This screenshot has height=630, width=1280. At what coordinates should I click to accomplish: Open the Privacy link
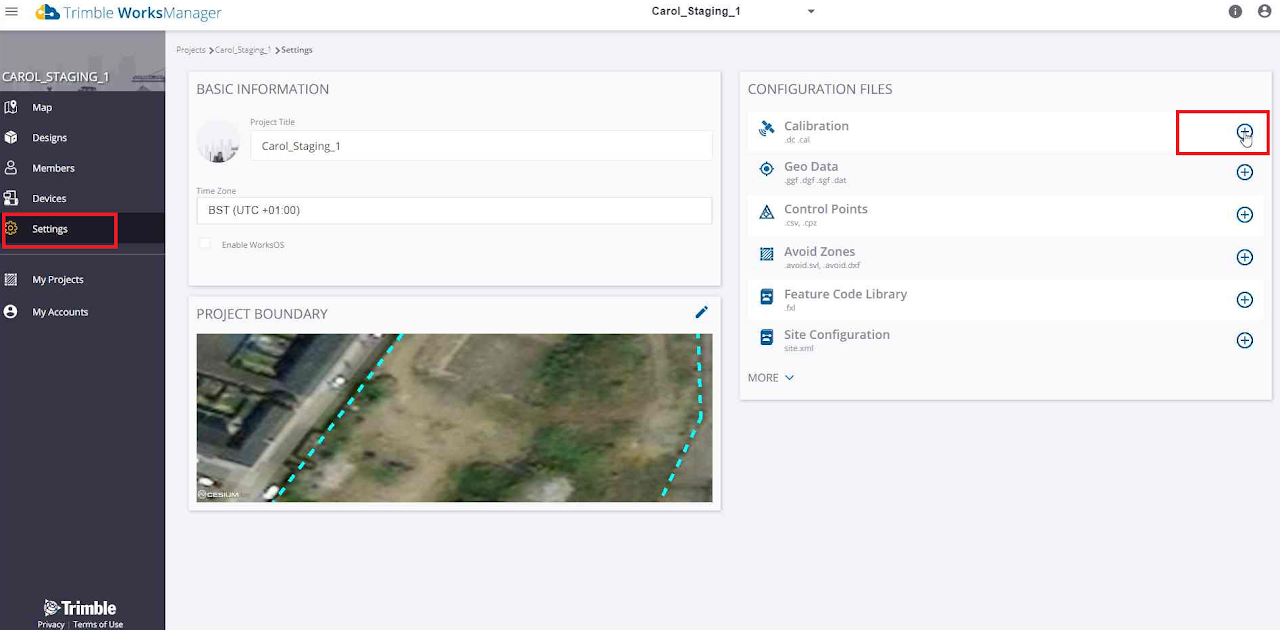click(x=51, y=624)
